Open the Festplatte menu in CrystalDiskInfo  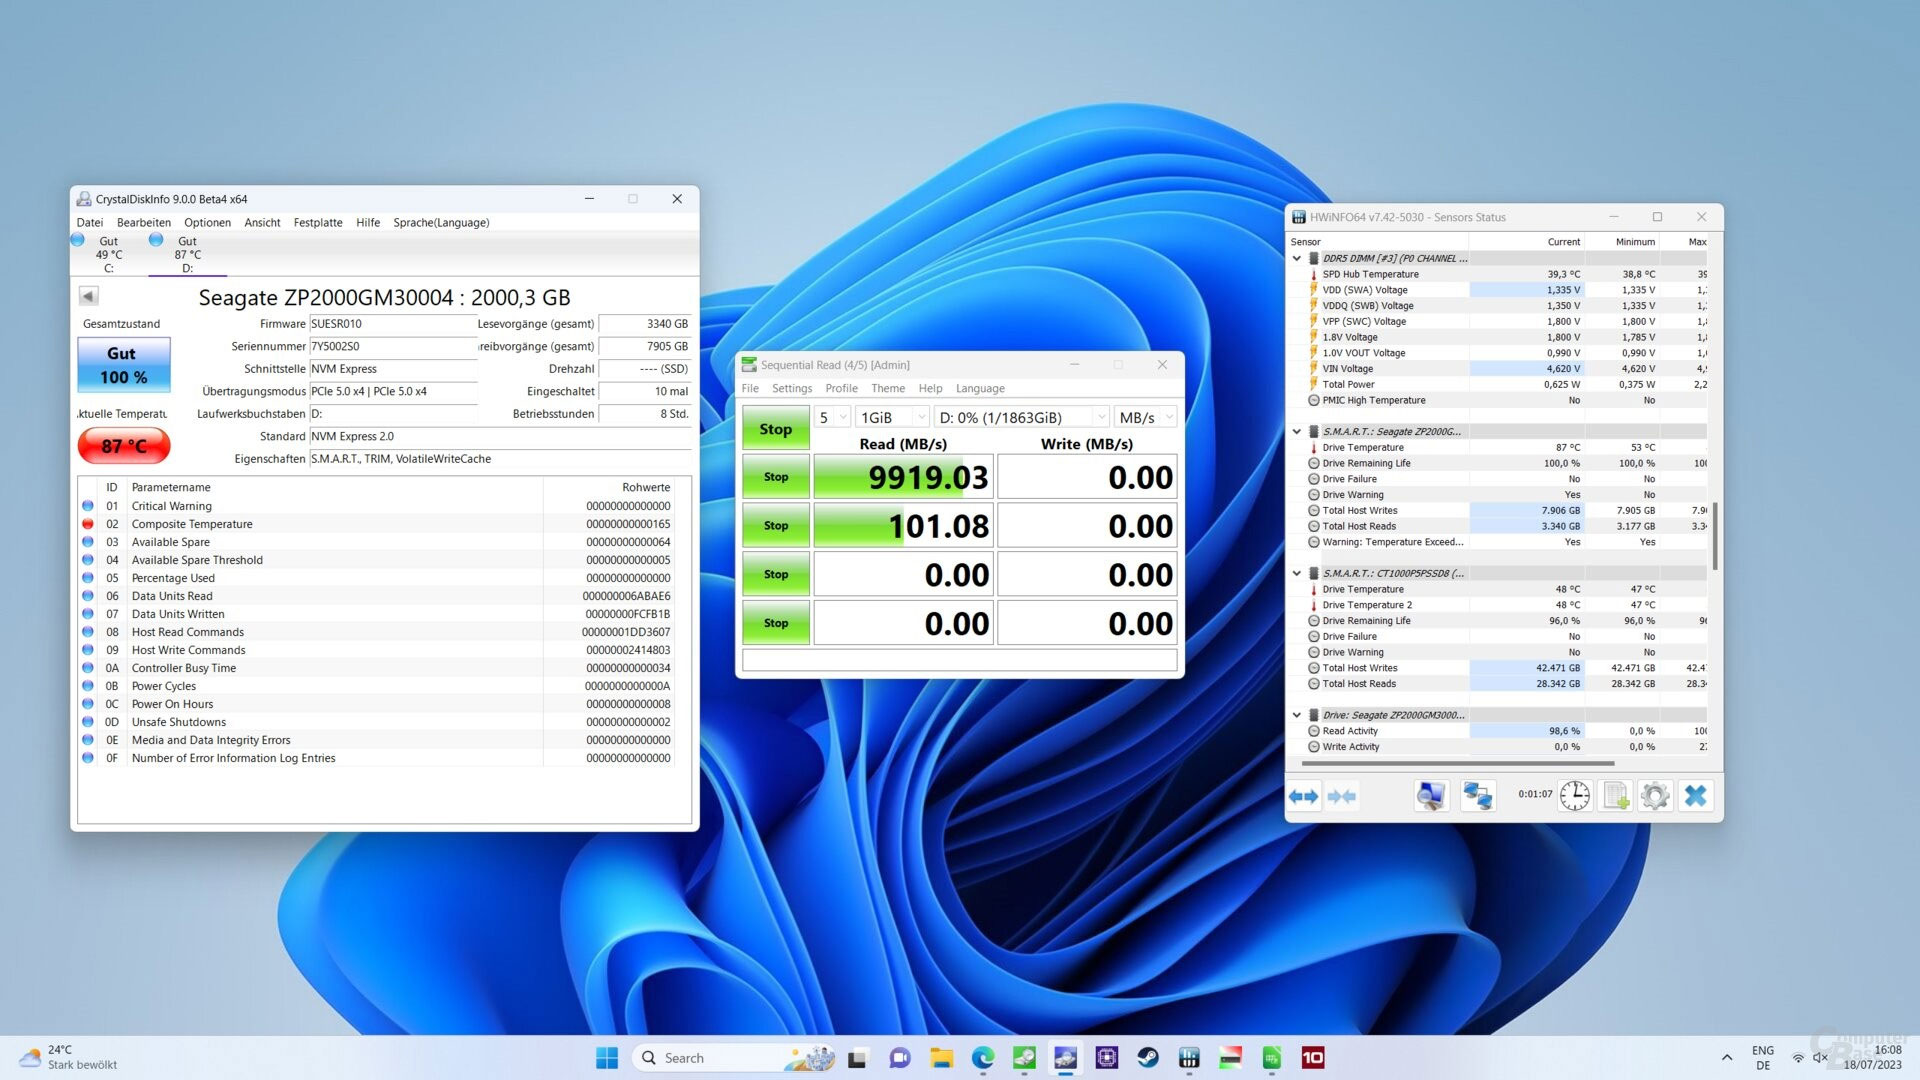coord(318,223)
